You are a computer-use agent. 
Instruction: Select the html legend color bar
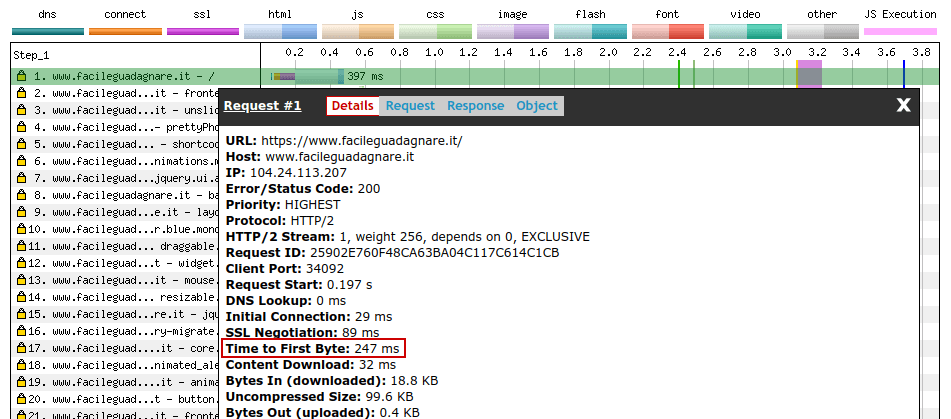(x=281, y=32)
